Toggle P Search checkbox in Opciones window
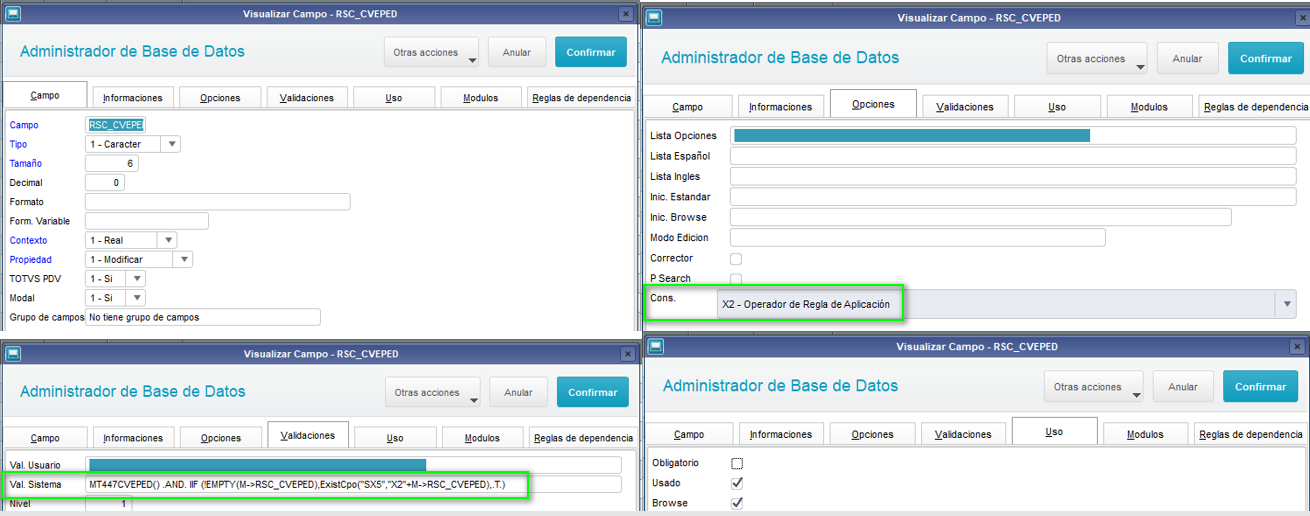 (736, 279)
